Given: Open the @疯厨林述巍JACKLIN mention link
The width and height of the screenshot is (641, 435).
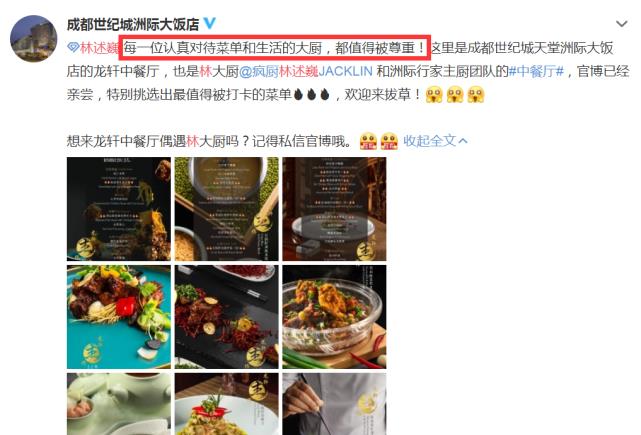Looking at the screenshot, I should [305, 72].
